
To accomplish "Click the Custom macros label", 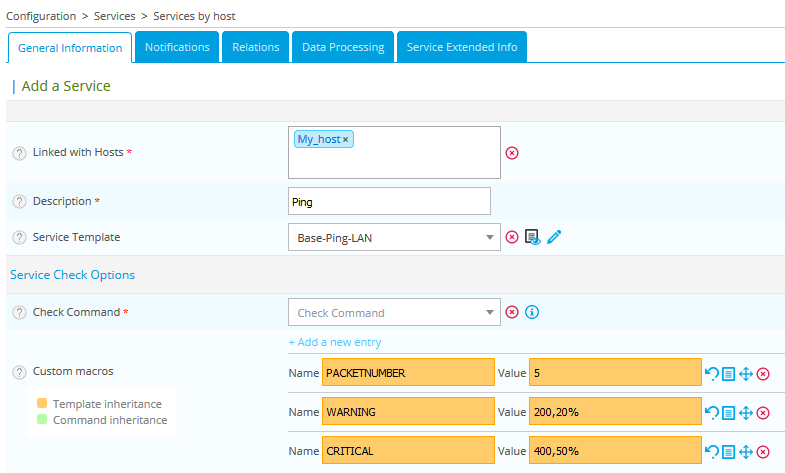I will (73, 371).
